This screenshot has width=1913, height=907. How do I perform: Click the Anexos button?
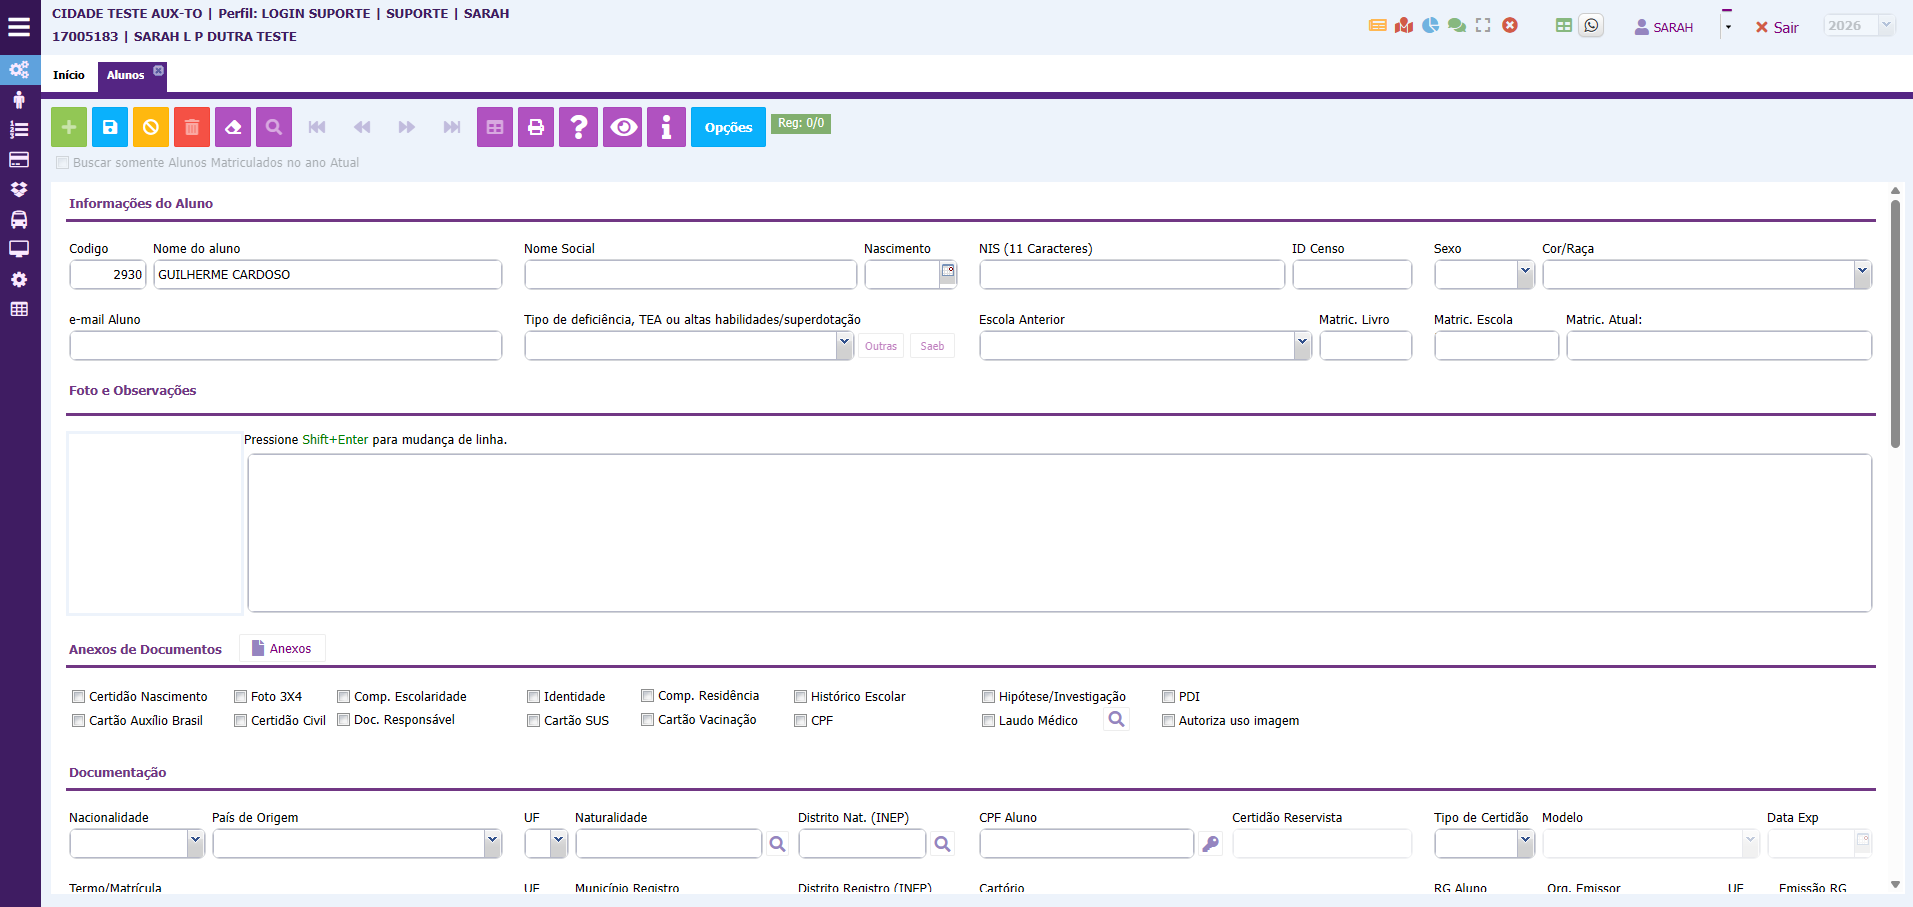(x=282, y=649)
